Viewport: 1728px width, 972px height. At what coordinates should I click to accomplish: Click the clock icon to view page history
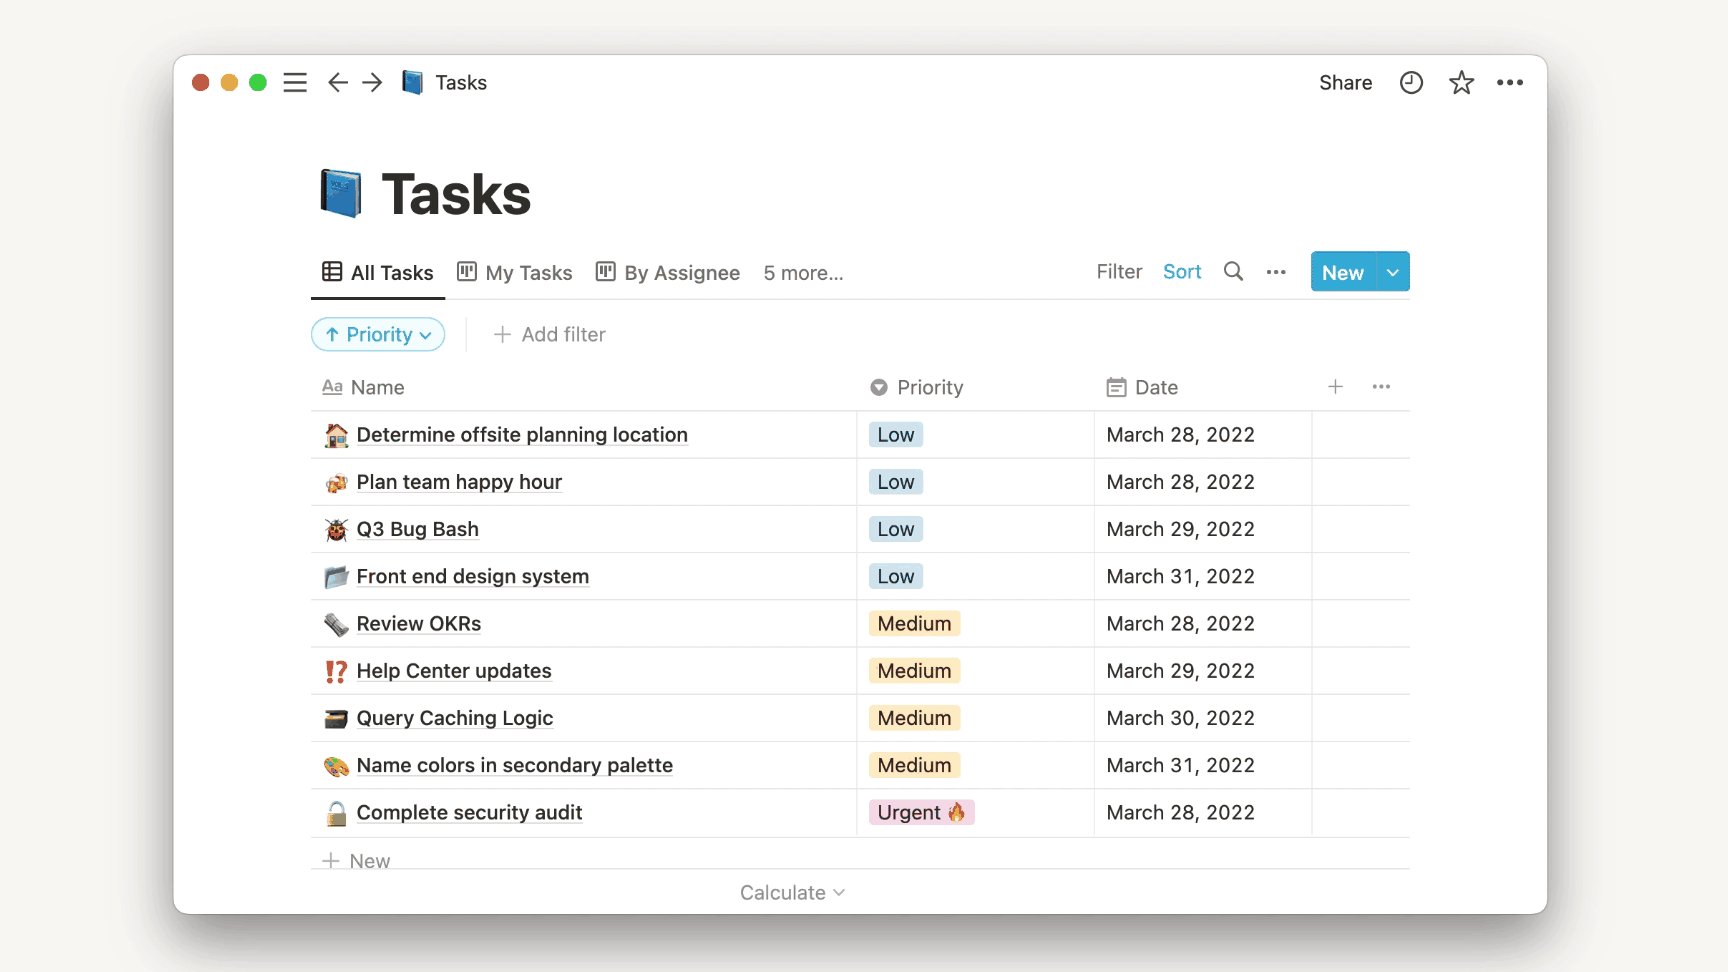pos(1411,82)
